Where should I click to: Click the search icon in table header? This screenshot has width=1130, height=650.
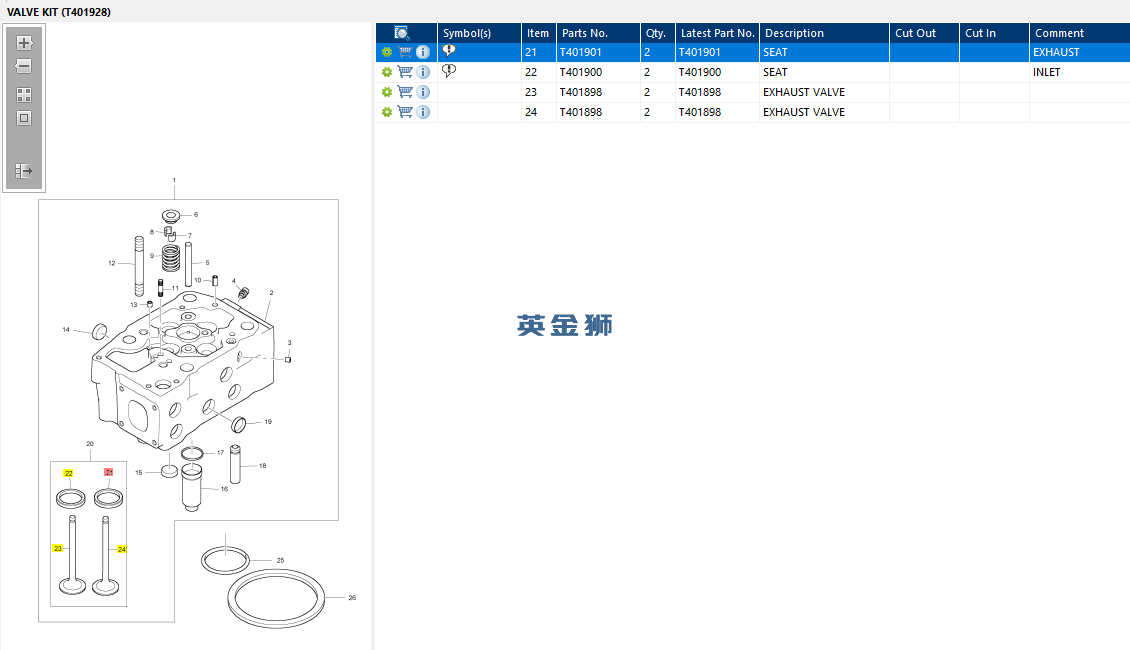[x=402, y=33]
